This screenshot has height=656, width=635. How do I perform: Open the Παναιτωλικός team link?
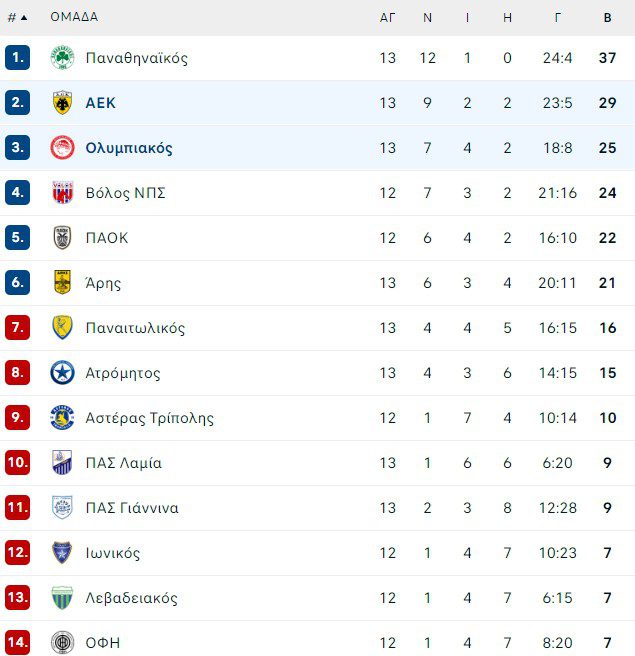click(135, 328)
